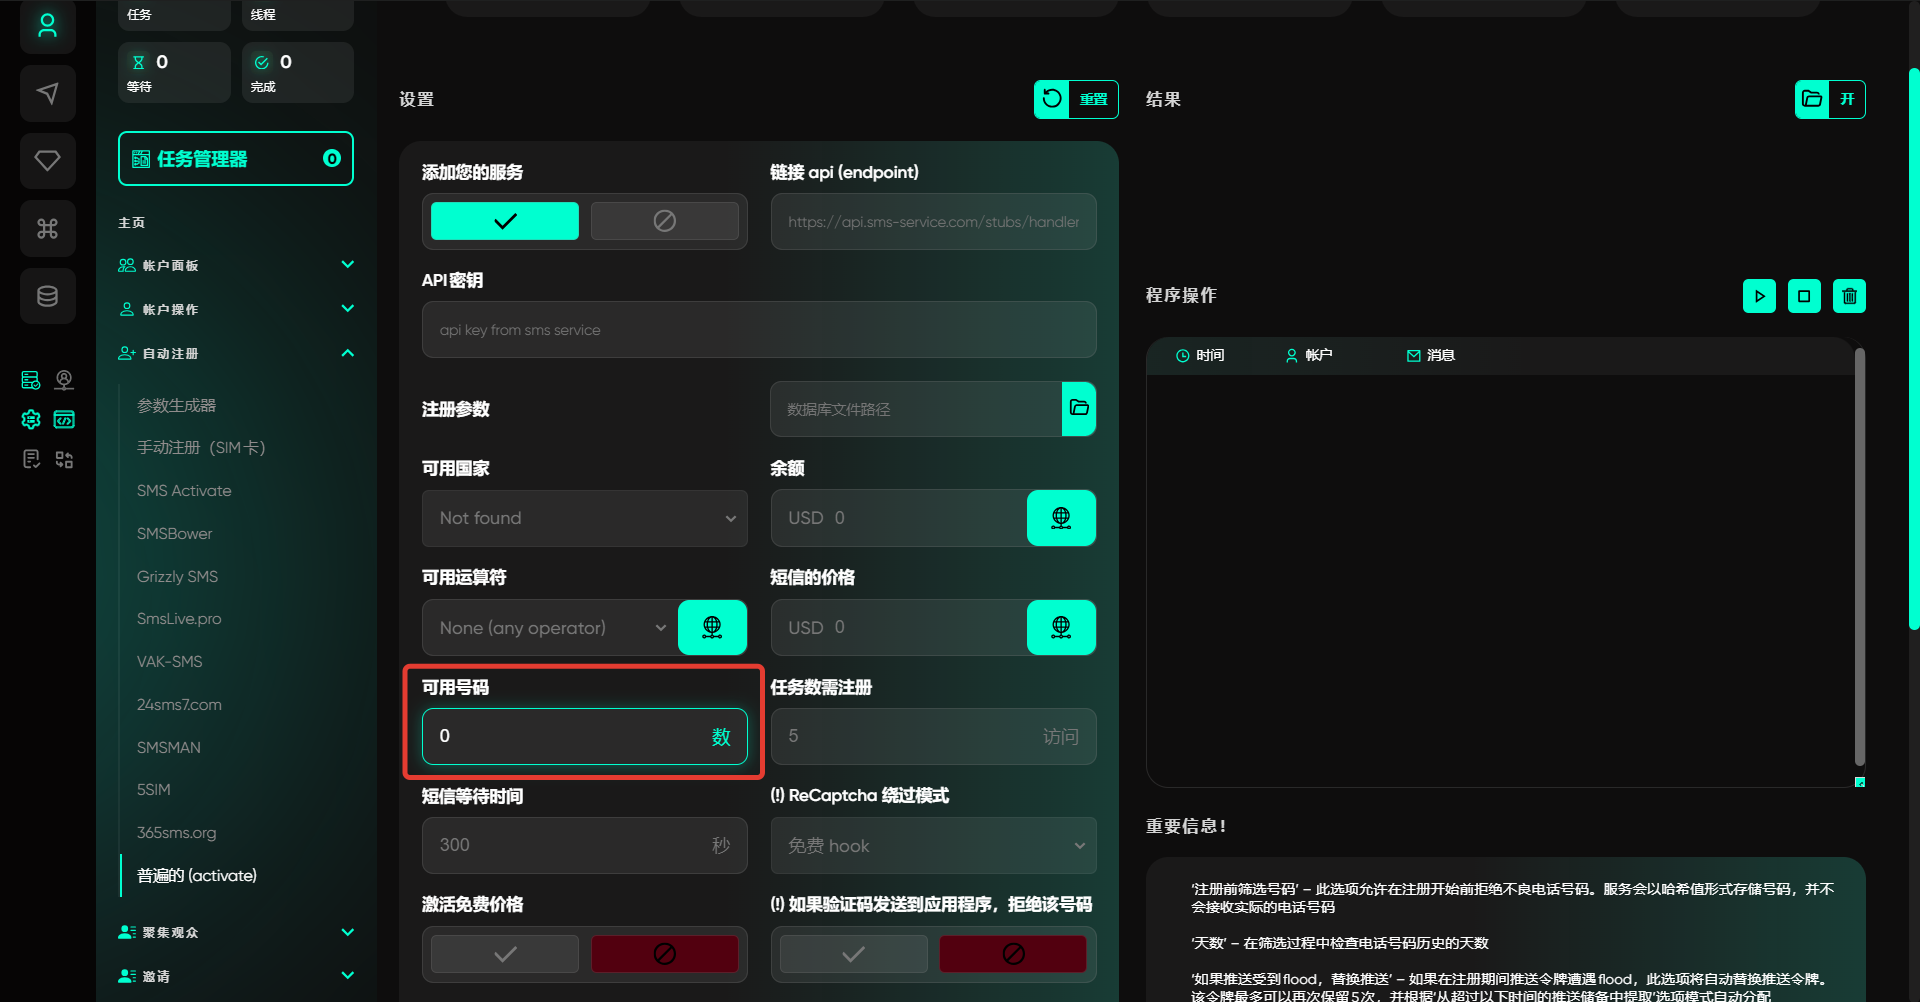Select Grizzly SMS in sidebar menu
This screenshot has height=1002, width=1920.
pyautogui.click(x=177, y=576)
